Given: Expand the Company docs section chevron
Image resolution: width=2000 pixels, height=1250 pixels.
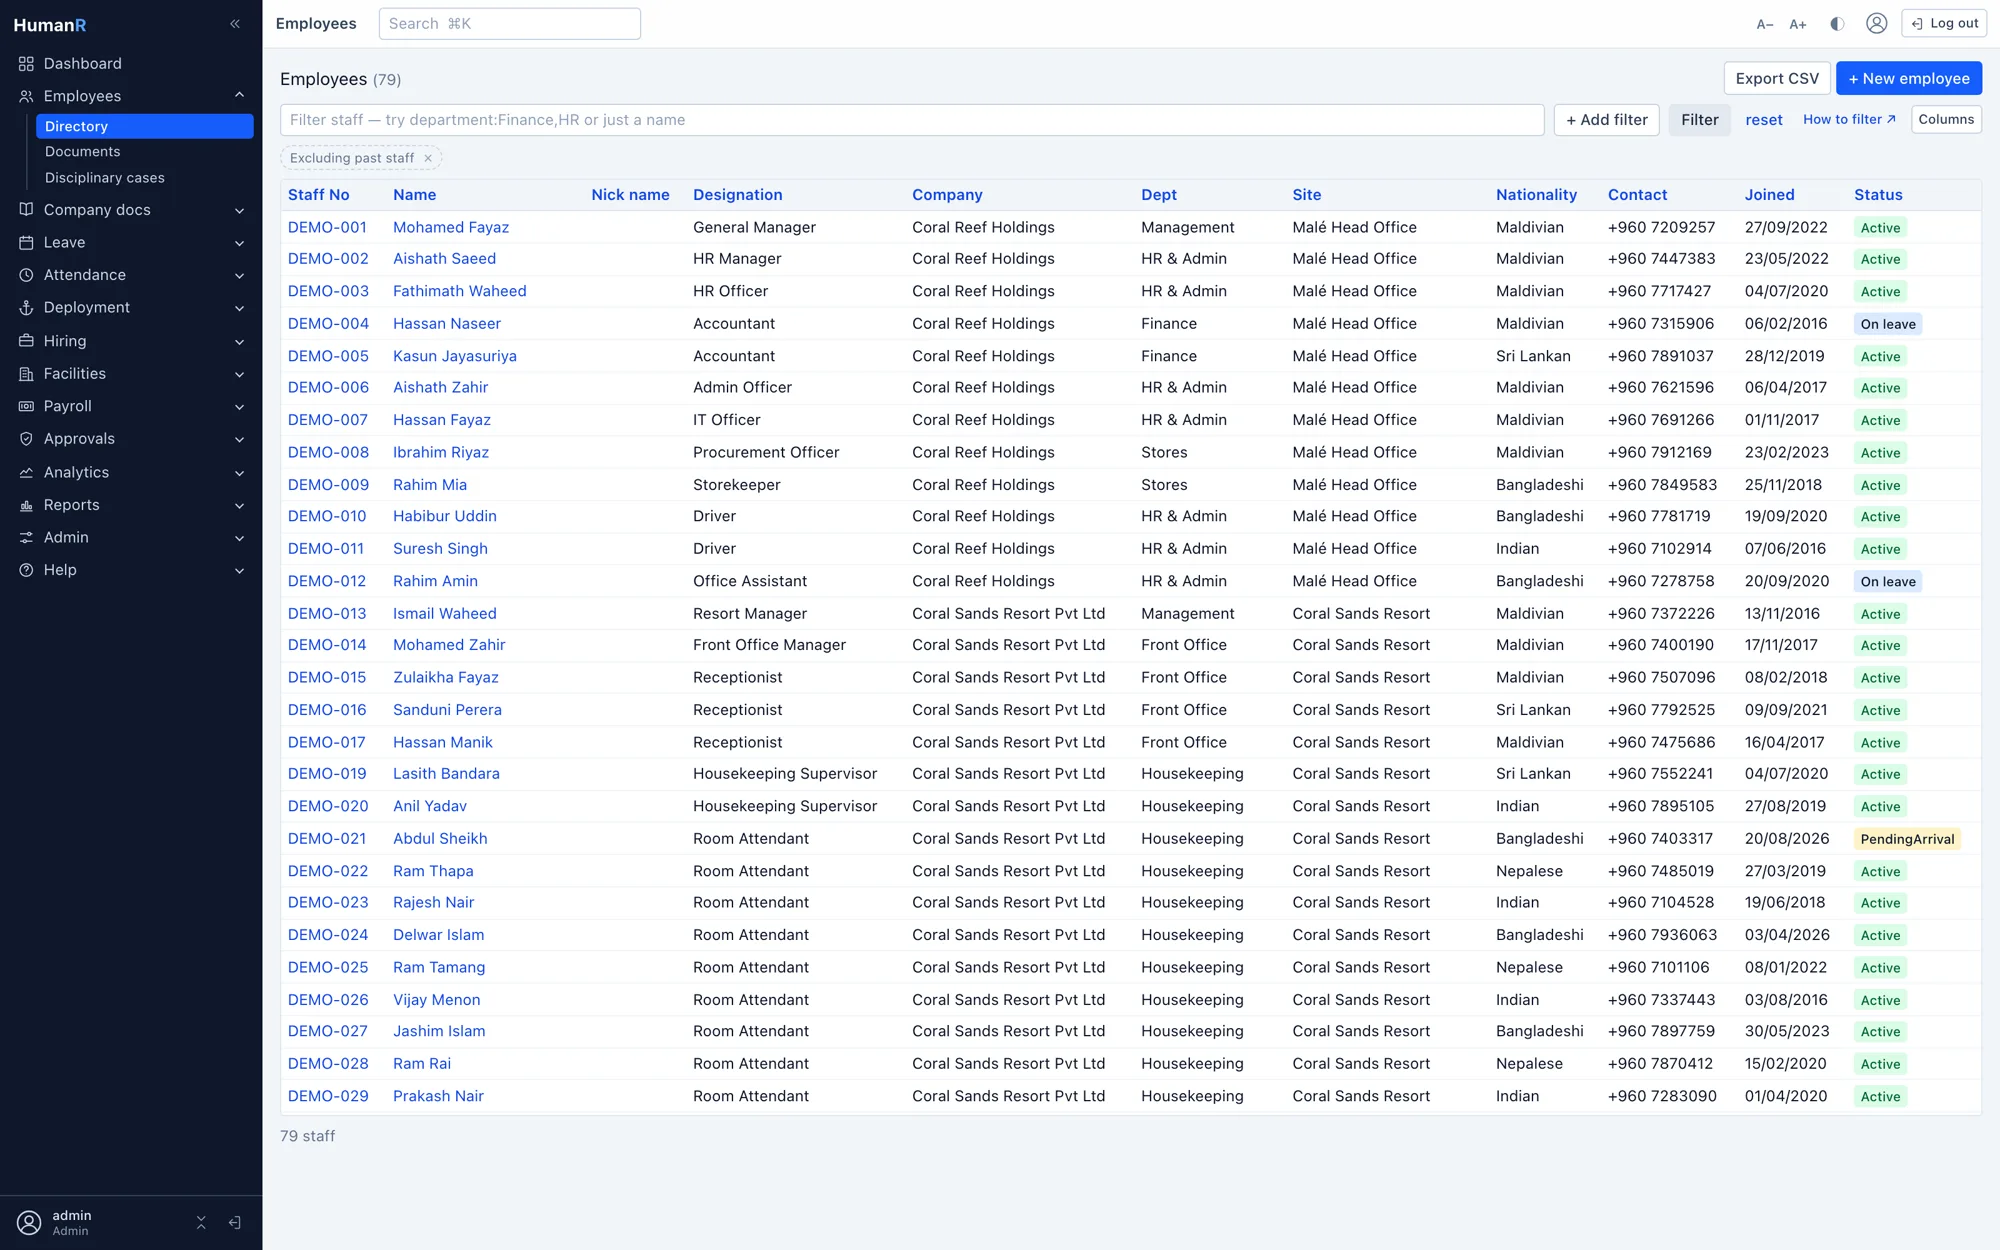Looking at the screenshot, I should point(239,210).
